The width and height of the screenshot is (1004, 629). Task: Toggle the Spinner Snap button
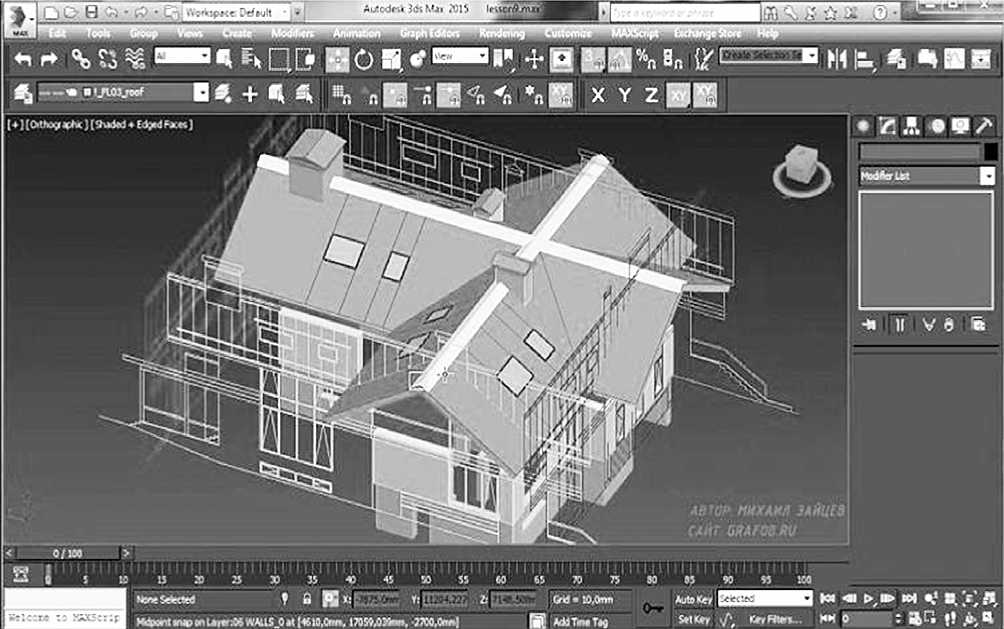tap(672, 60)
